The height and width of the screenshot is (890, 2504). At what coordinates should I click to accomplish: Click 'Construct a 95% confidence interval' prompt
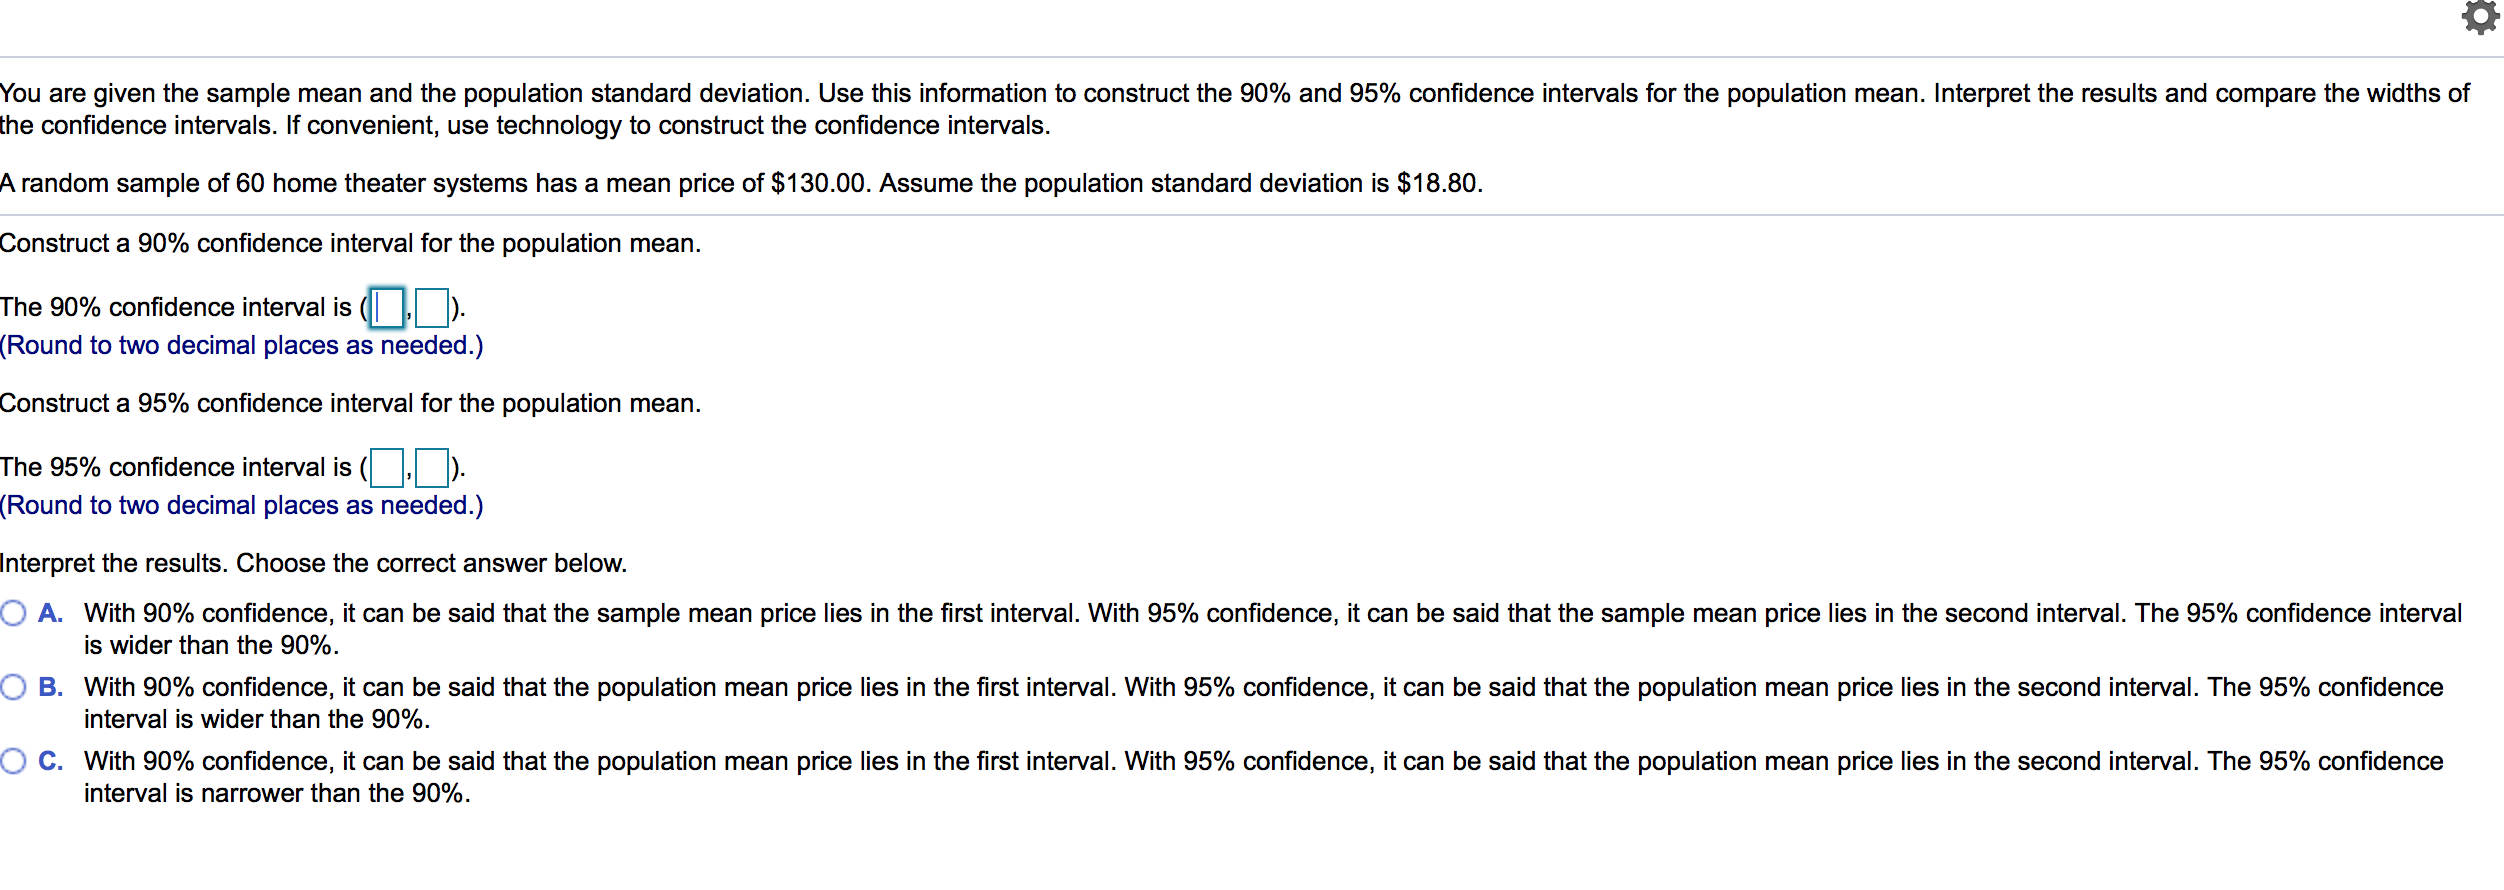click(351, 403)
